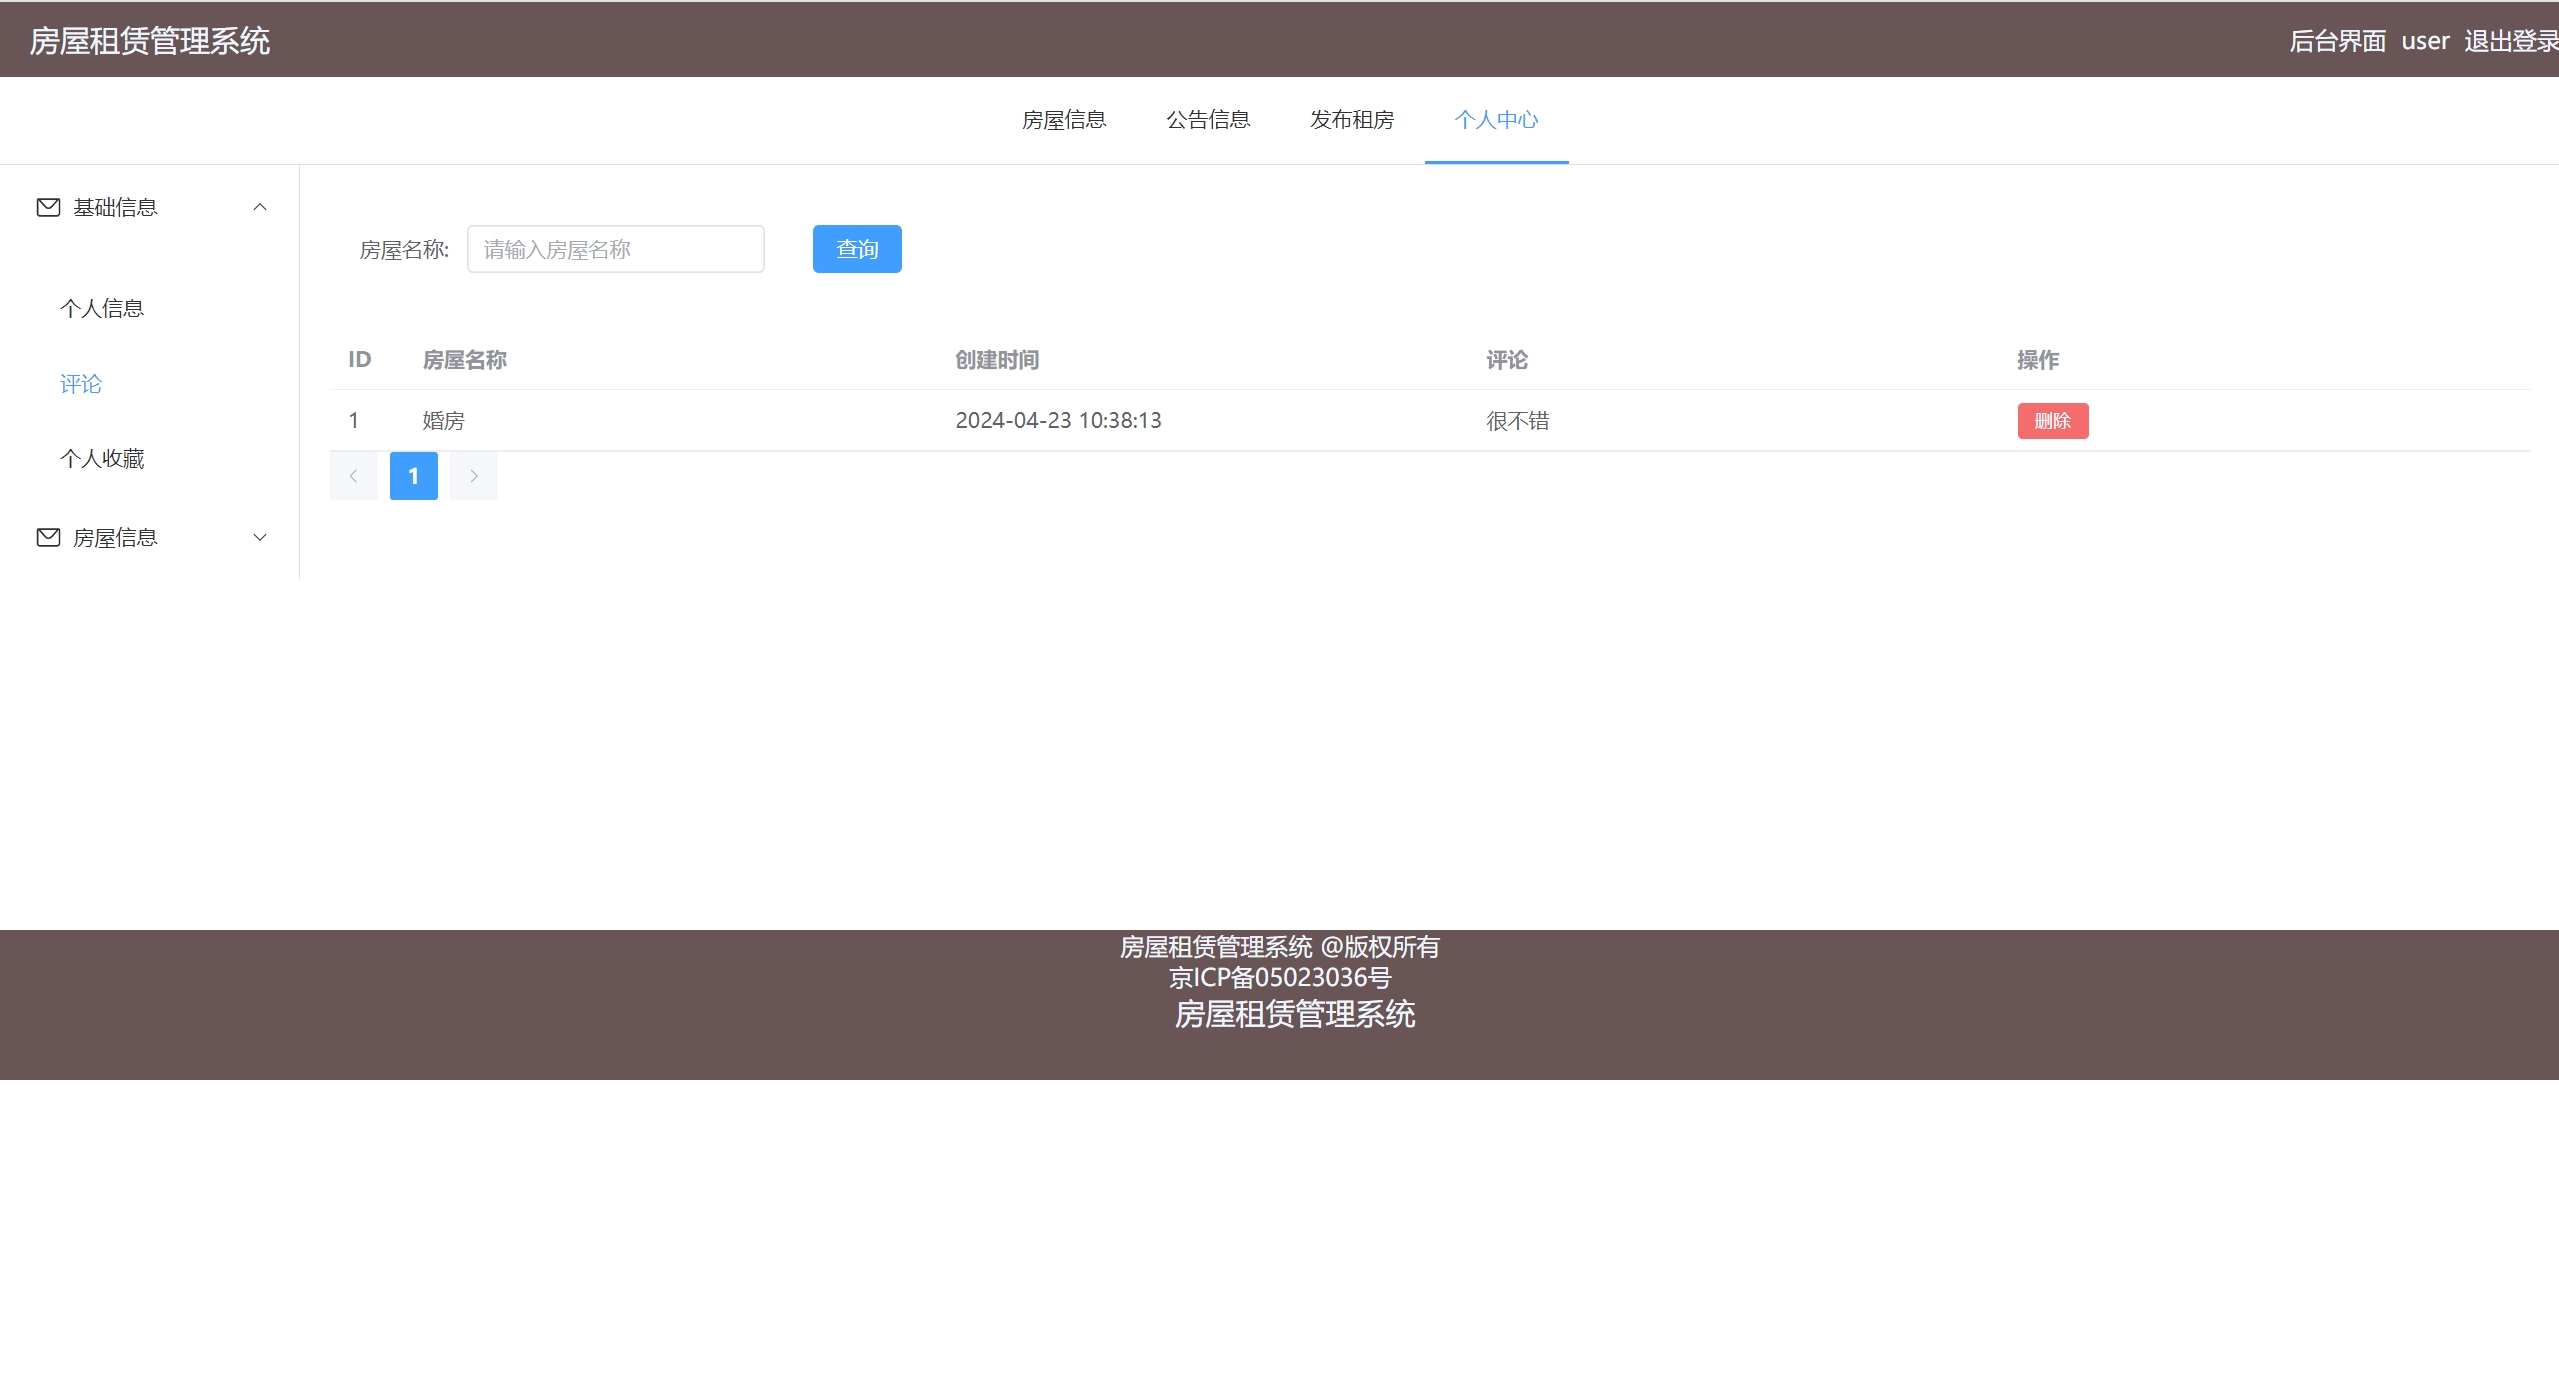
Task: Click the user name in header
Action: (x=2425, y=41)
